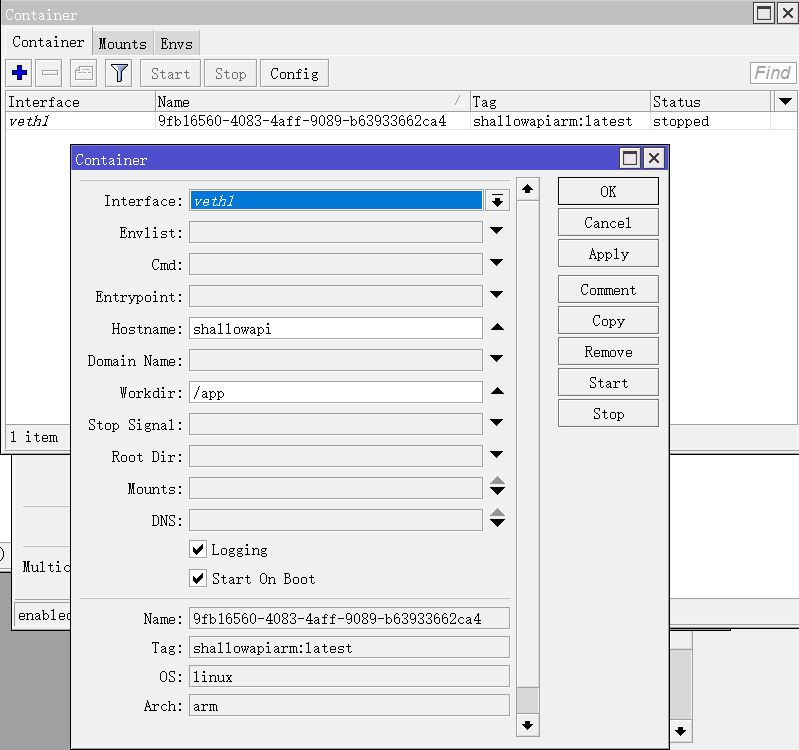Click the toolbar Stop button
799x750 pixels.
(x=230, y=73)
